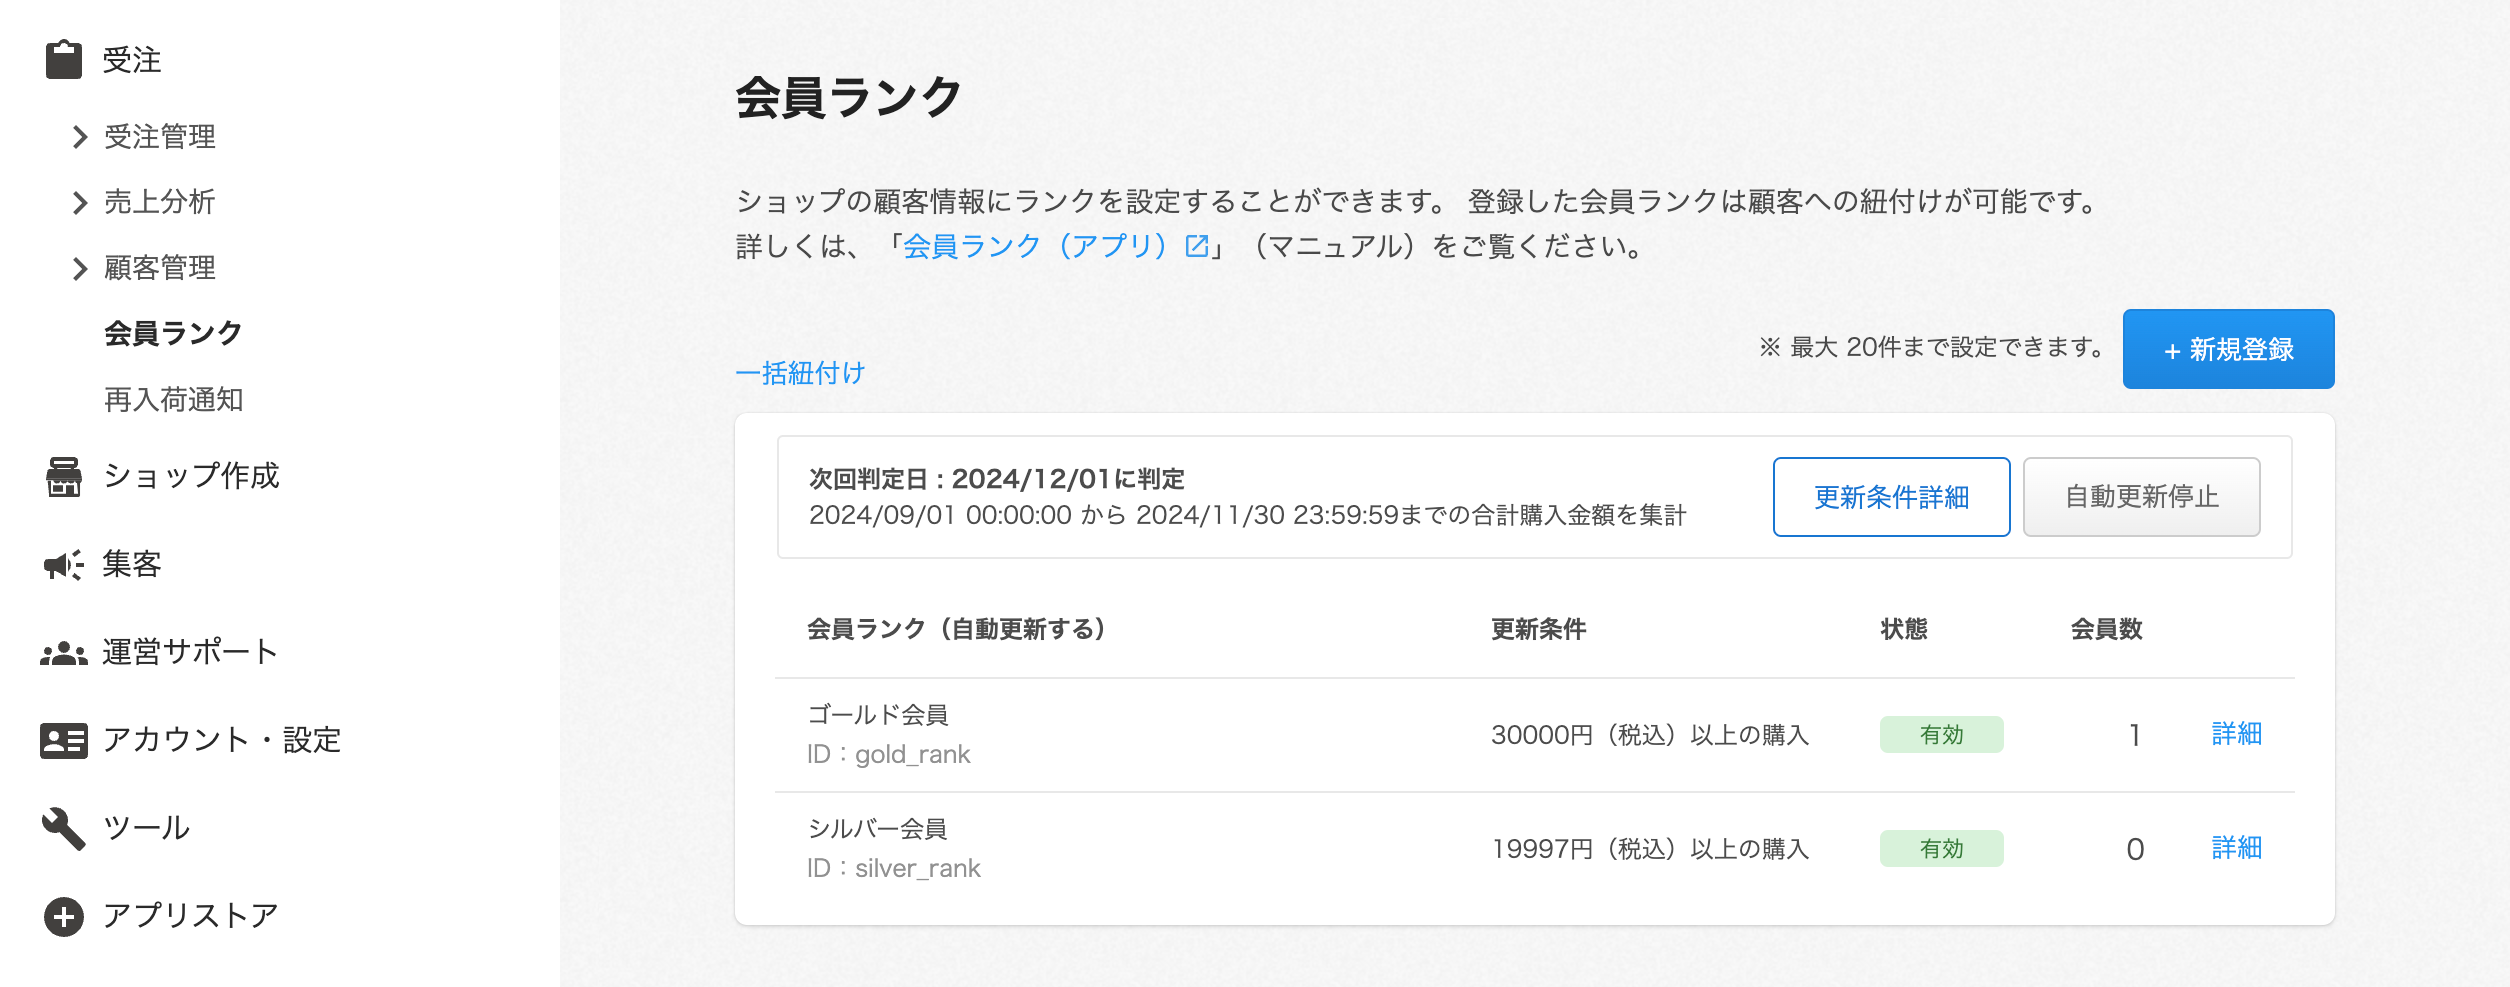Screen dimensions: 2510x987
Task: Open 詳細 for ゴールド会員 row
Action: coord(2236,734)
